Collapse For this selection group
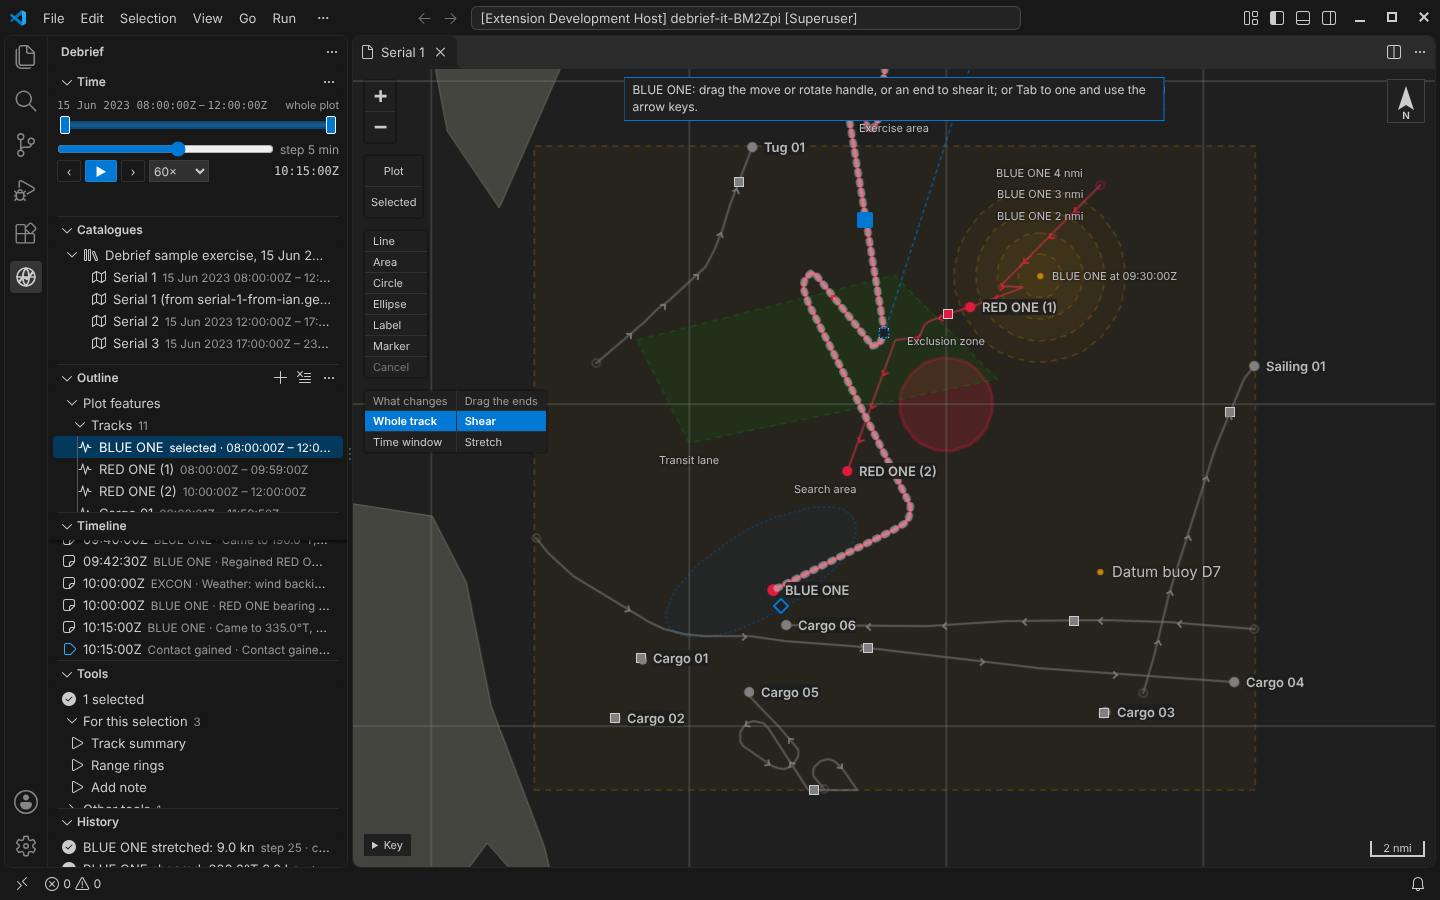 click(x=72, y=721)
